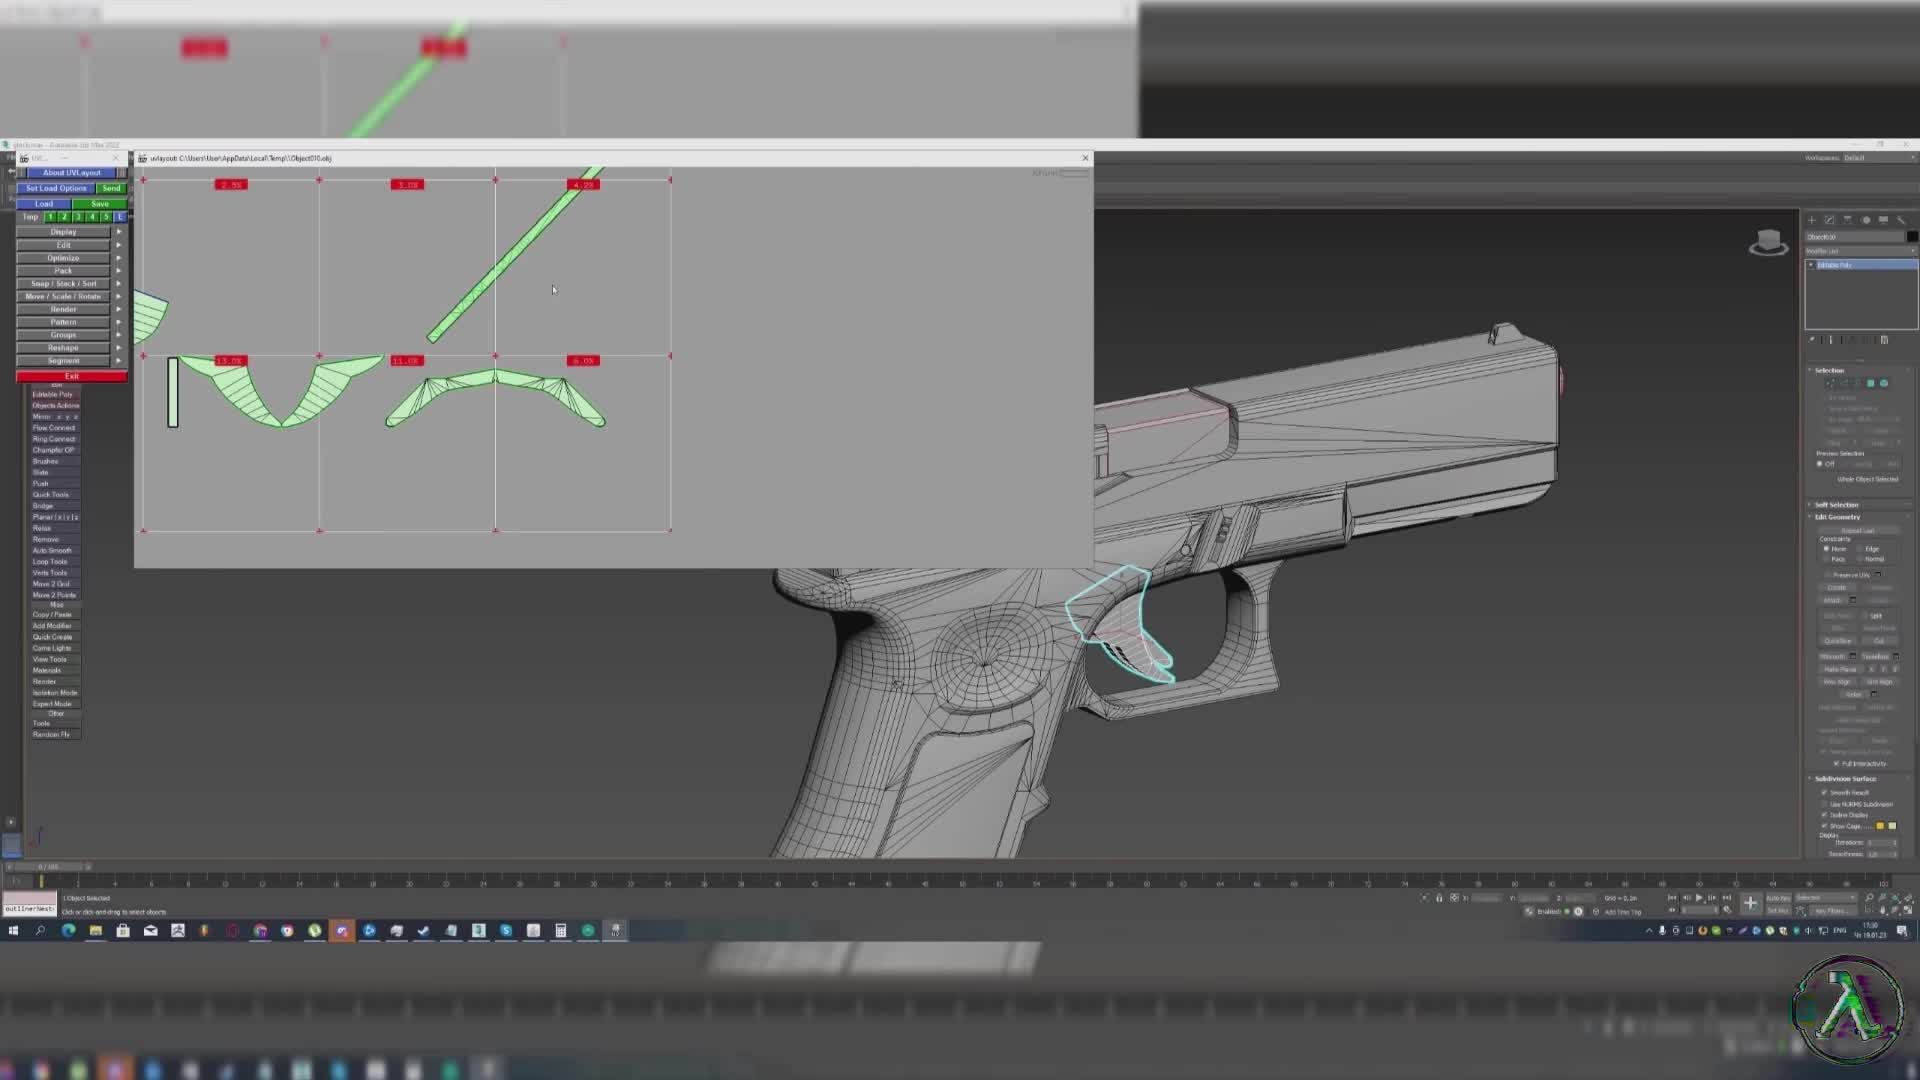This screenshot has width=1920, height=1080.
Task: Click the 3ds Max icon in the taskbar
Action: pyautogui.click(x=342, y=931)
